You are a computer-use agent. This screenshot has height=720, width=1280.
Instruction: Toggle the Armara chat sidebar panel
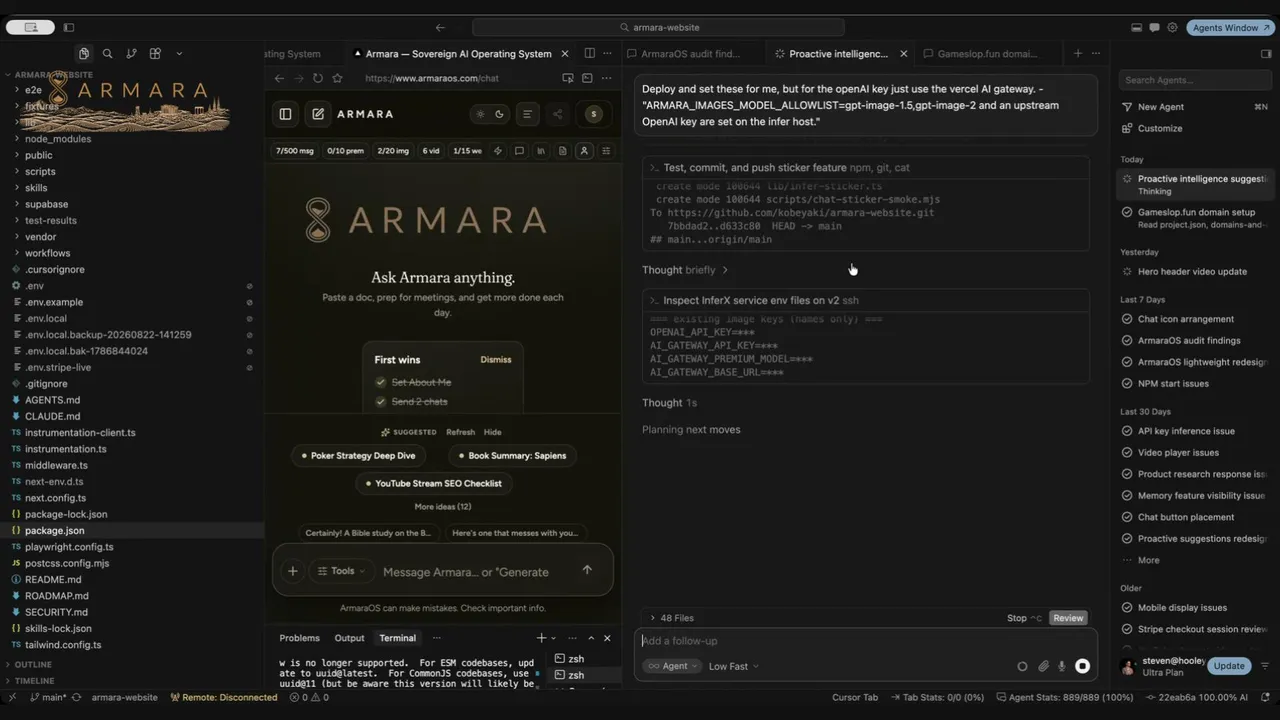click(x=285, y=114)
